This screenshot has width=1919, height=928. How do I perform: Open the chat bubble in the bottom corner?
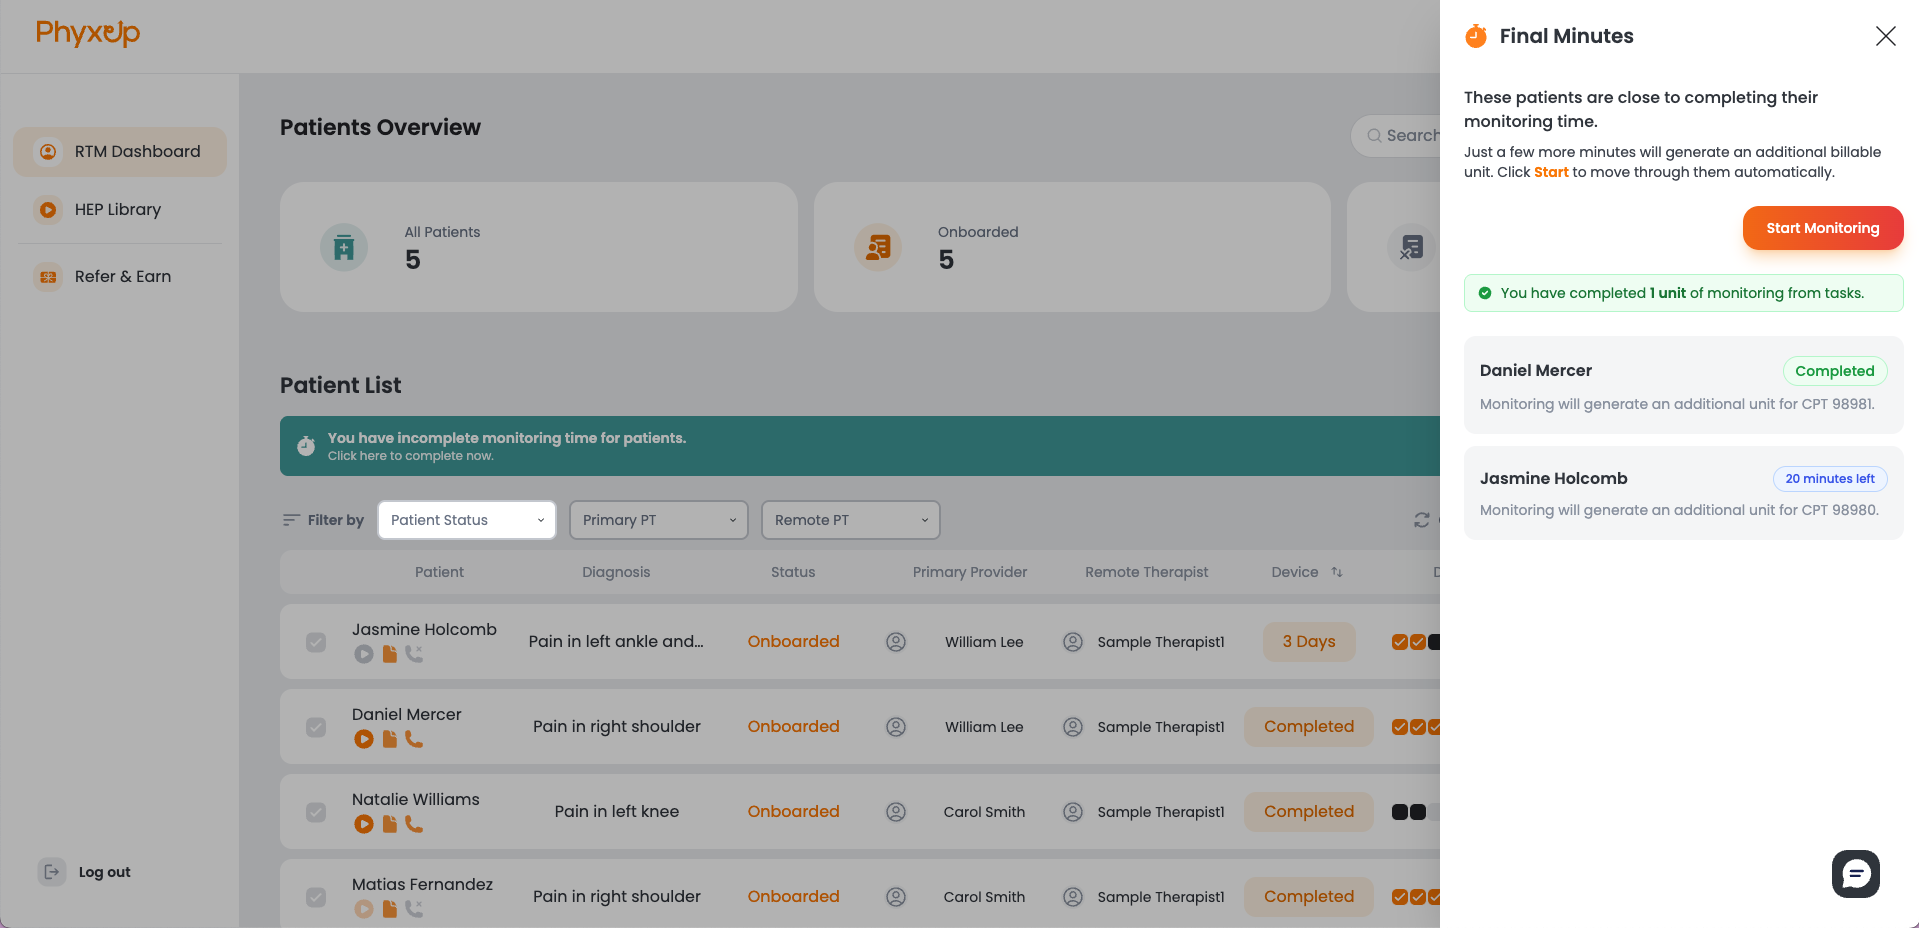pyautogui.click(x=1855, y=874)
